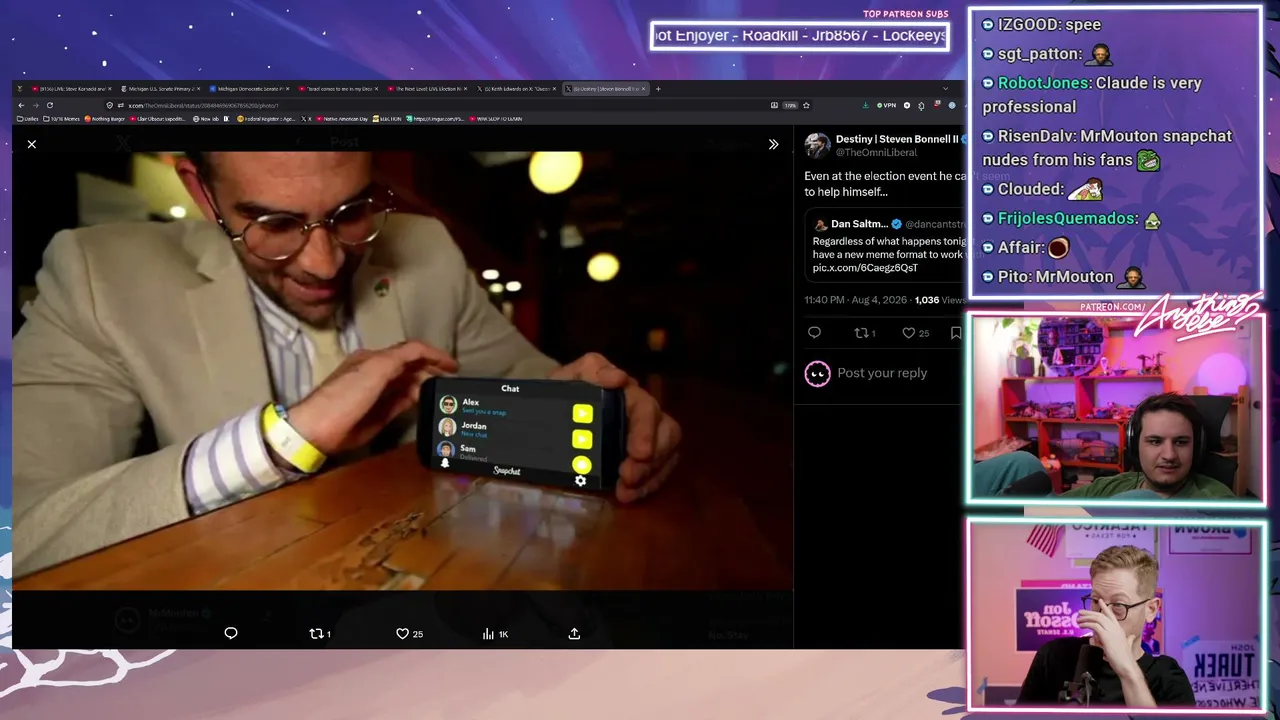This screenshot has height=720, width=1280.
Task: Open the Dailies bookmarks folder
Action: pos(28,119)
